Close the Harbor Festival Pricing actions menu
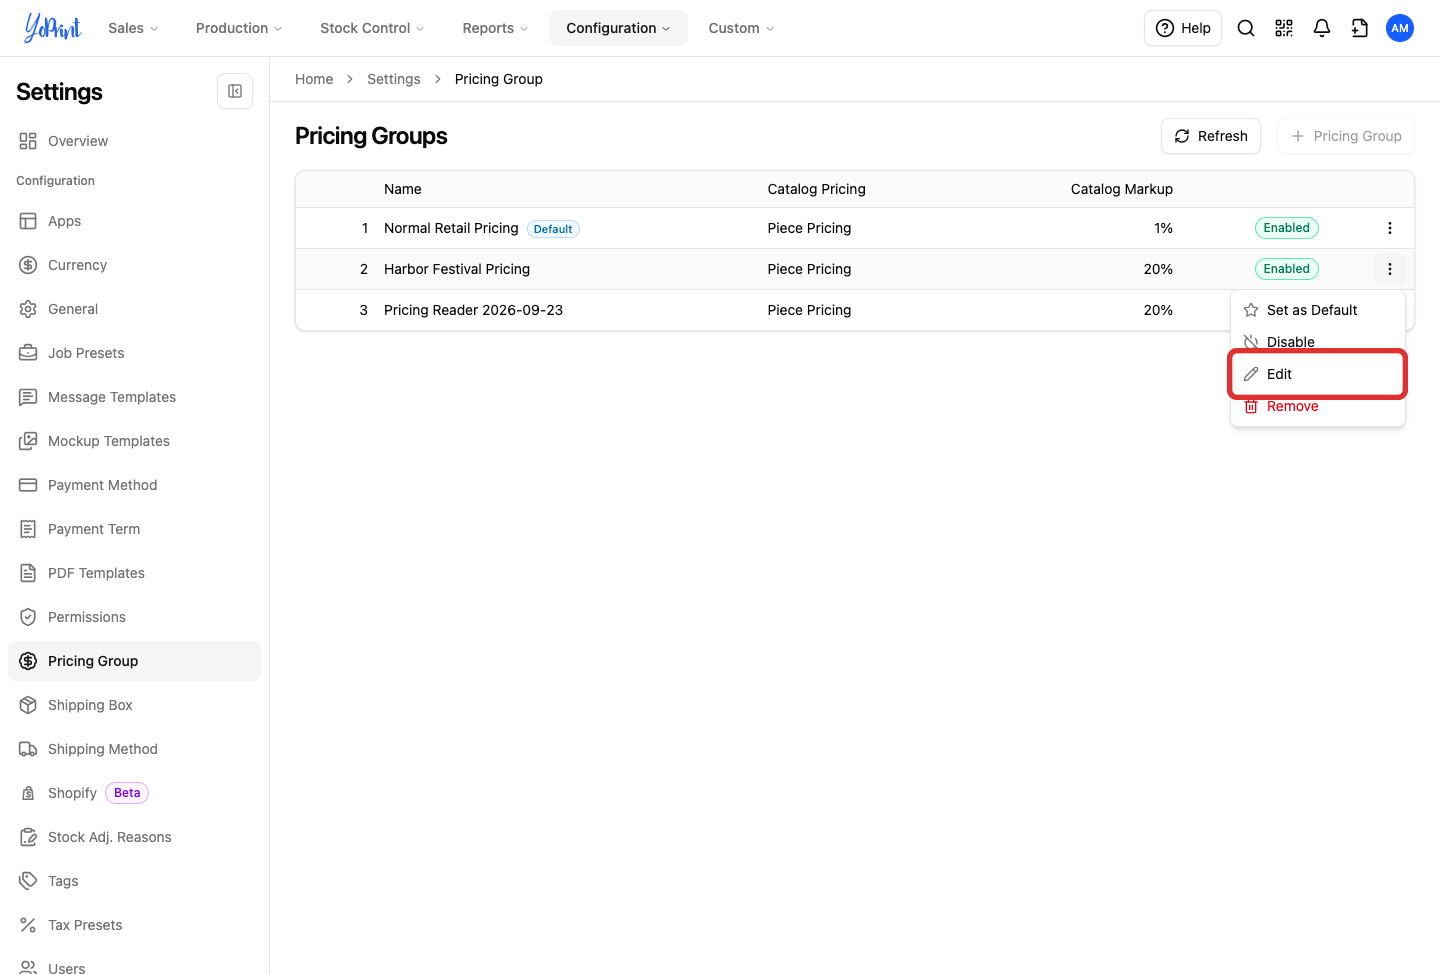1440x974 pixels. [1390, 269]
